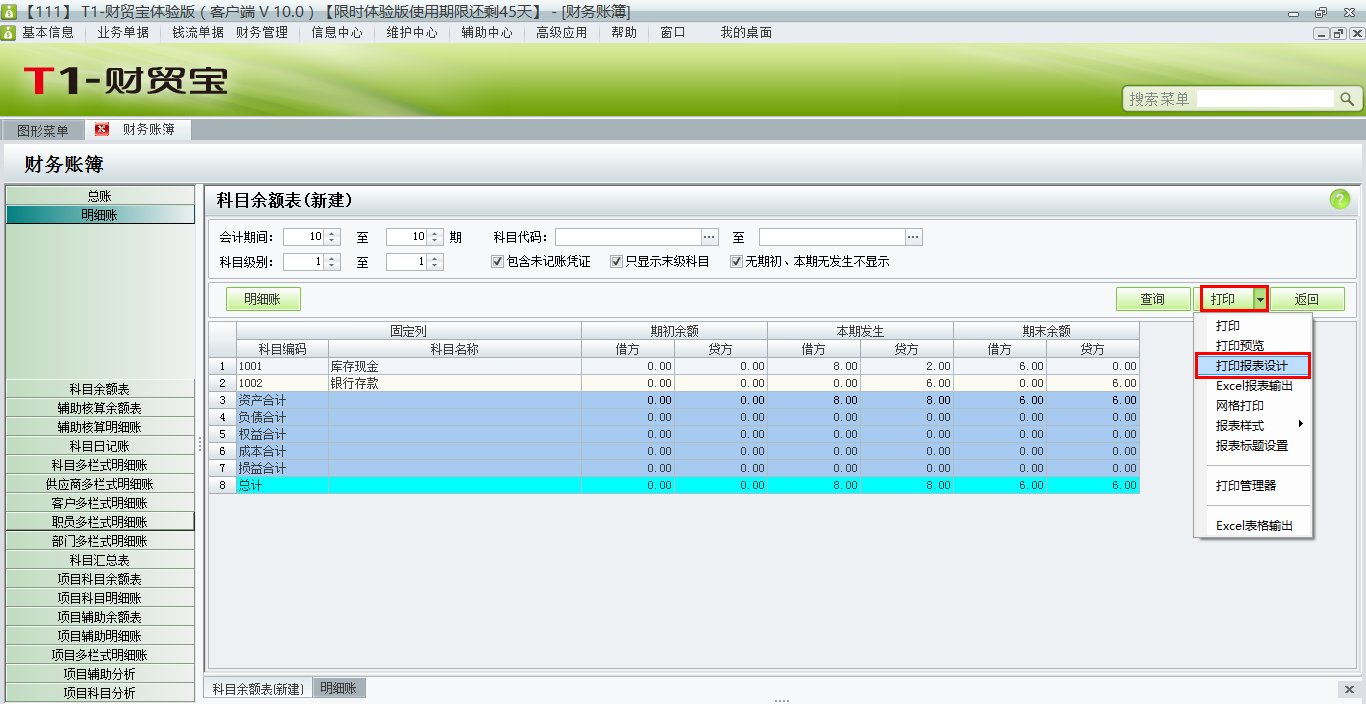Open the 维护中心 menu
The width and height of the screenshot is (1366, 704).
412,32
